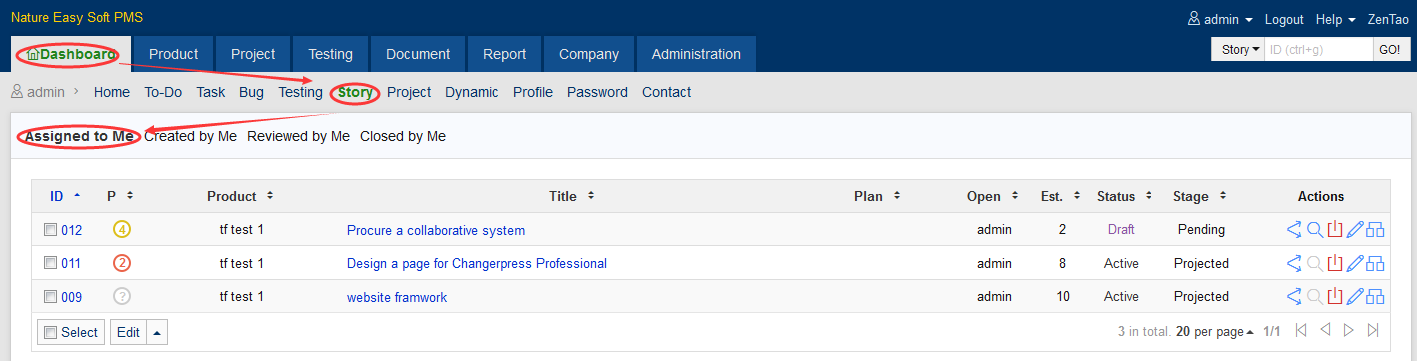Expand the 20 per page selector
1417x361 pixels.
pos(1215,331)
